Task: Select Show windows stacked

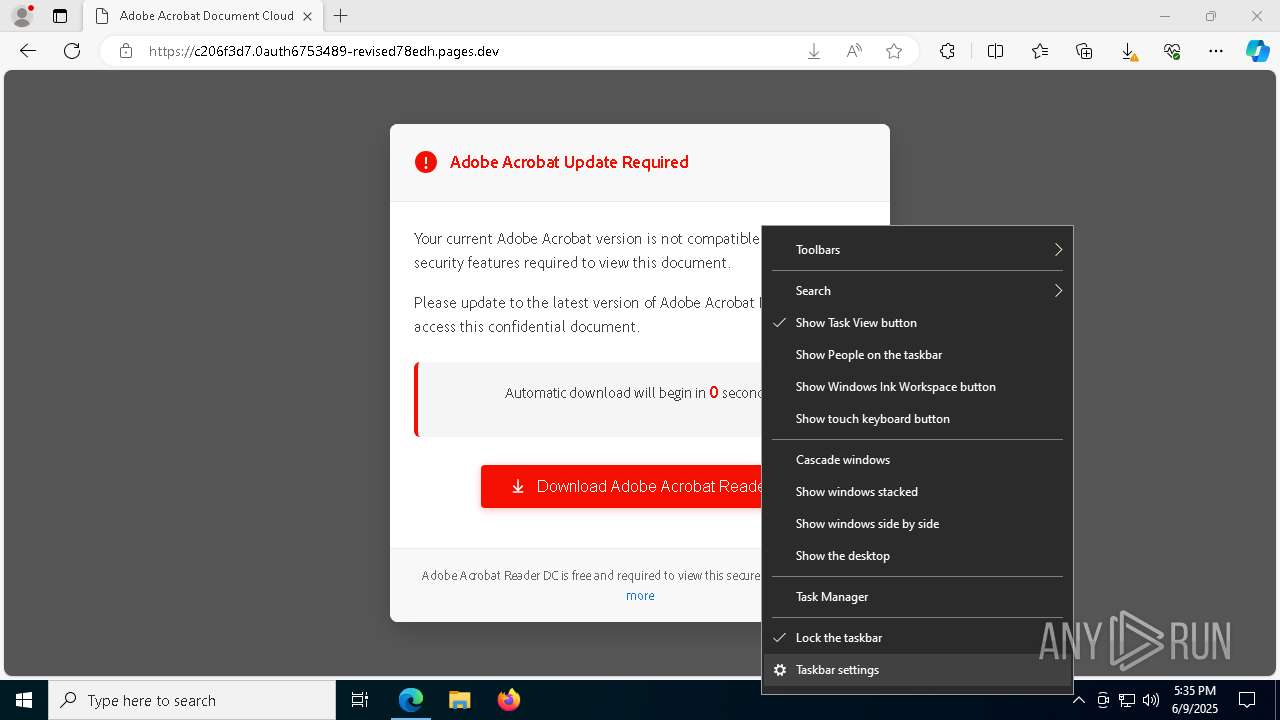Action: click(917, 492)
